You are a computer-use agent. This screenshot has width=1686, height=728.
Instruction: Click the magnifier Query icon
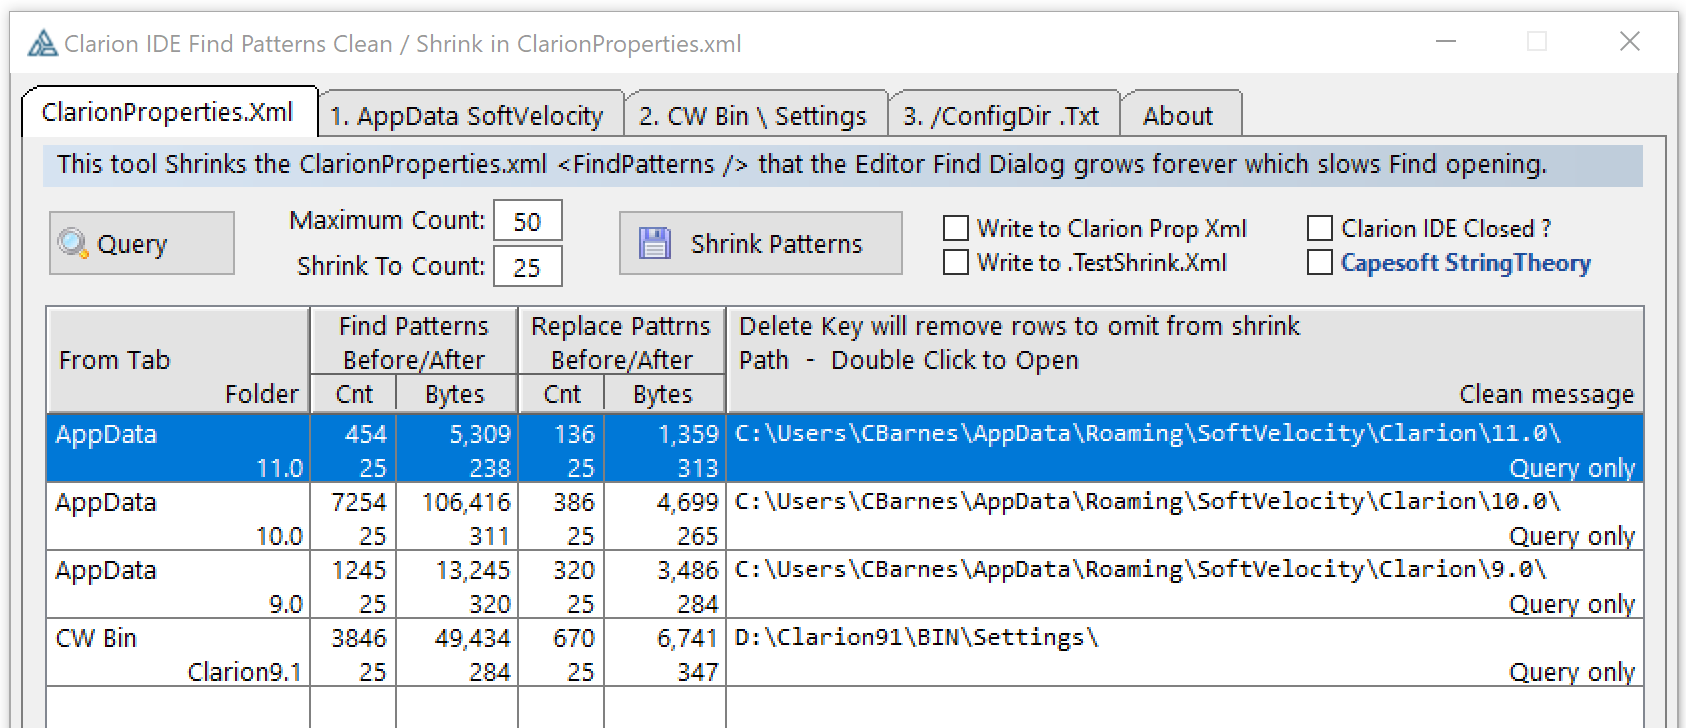pyautogui.click(x=73, y=243)
